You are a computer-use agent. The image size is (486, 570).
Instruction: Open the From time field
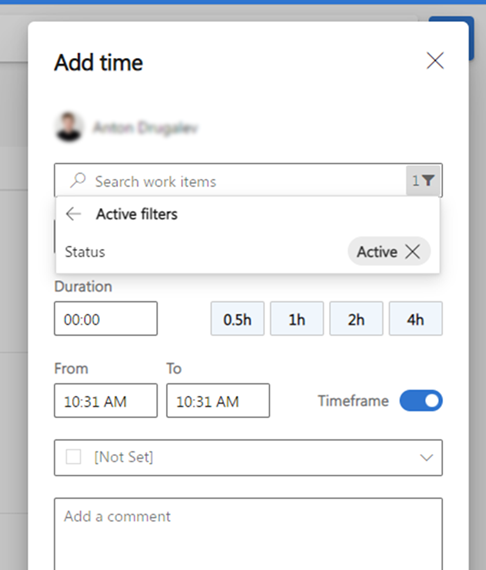pyautogui.click(x=106, y=400)
